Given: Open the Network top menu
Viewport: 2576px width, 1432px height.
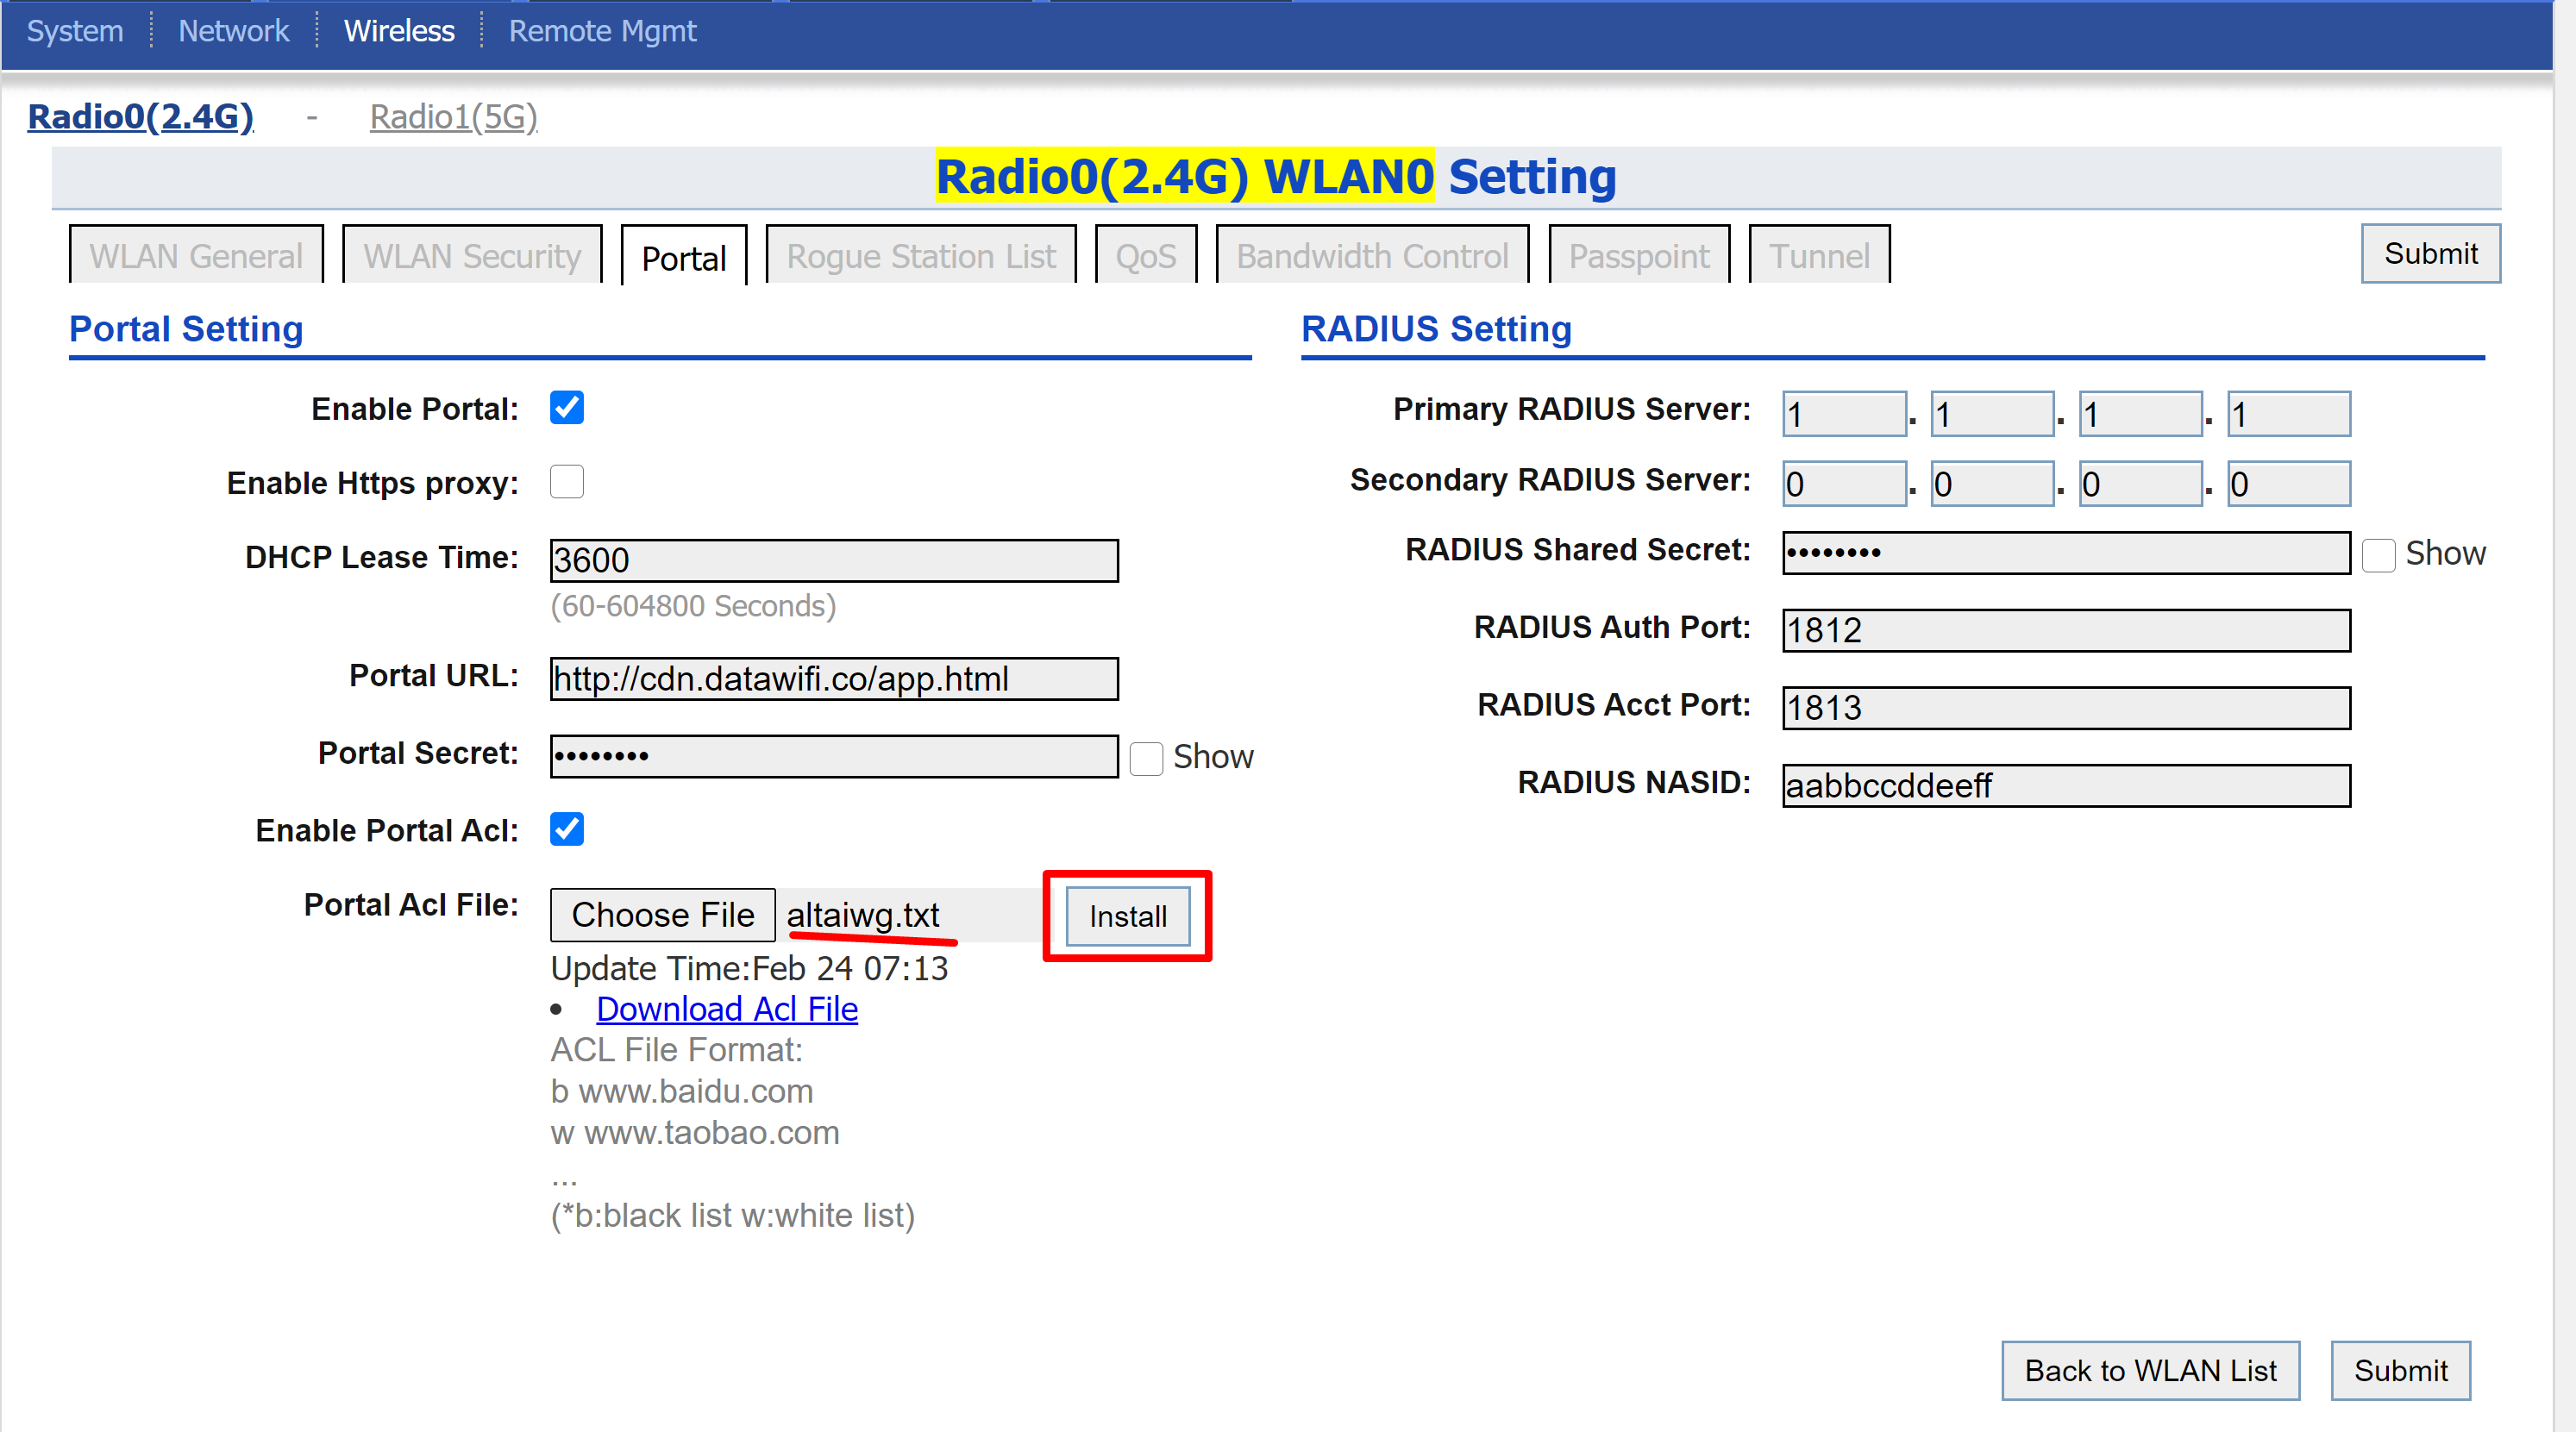Looking at the screenshot, I should (x=233, y=31).
